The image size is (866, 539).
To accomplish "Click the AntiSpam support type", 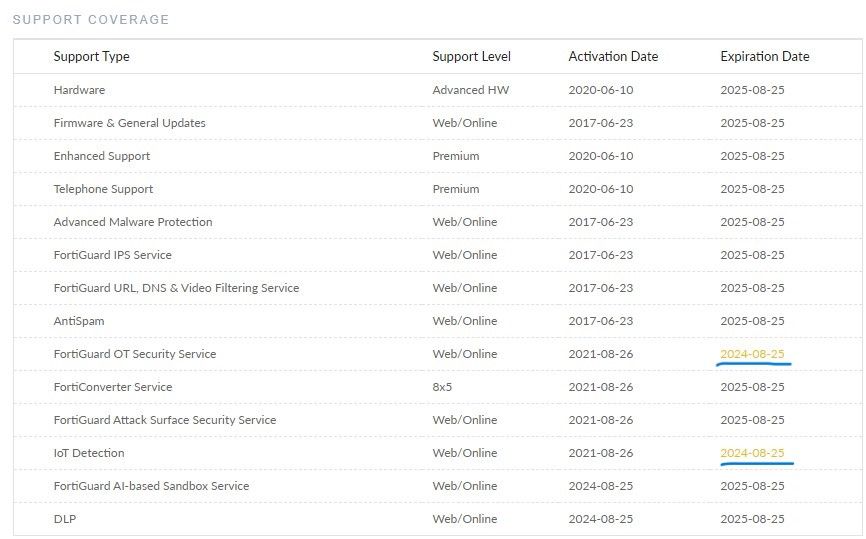I will coord(79,321).
